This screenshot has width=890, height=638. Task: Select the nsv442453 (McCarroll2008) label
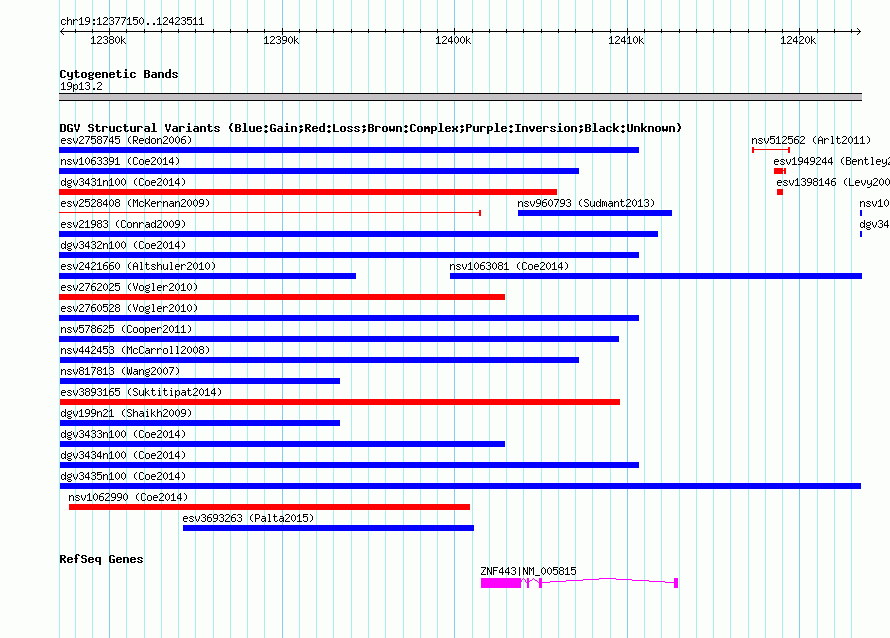tap(135, 350)
